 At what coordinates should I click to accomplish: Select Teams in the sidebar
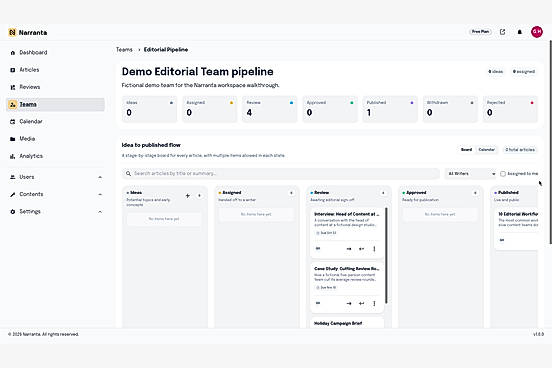pos(55,104)
